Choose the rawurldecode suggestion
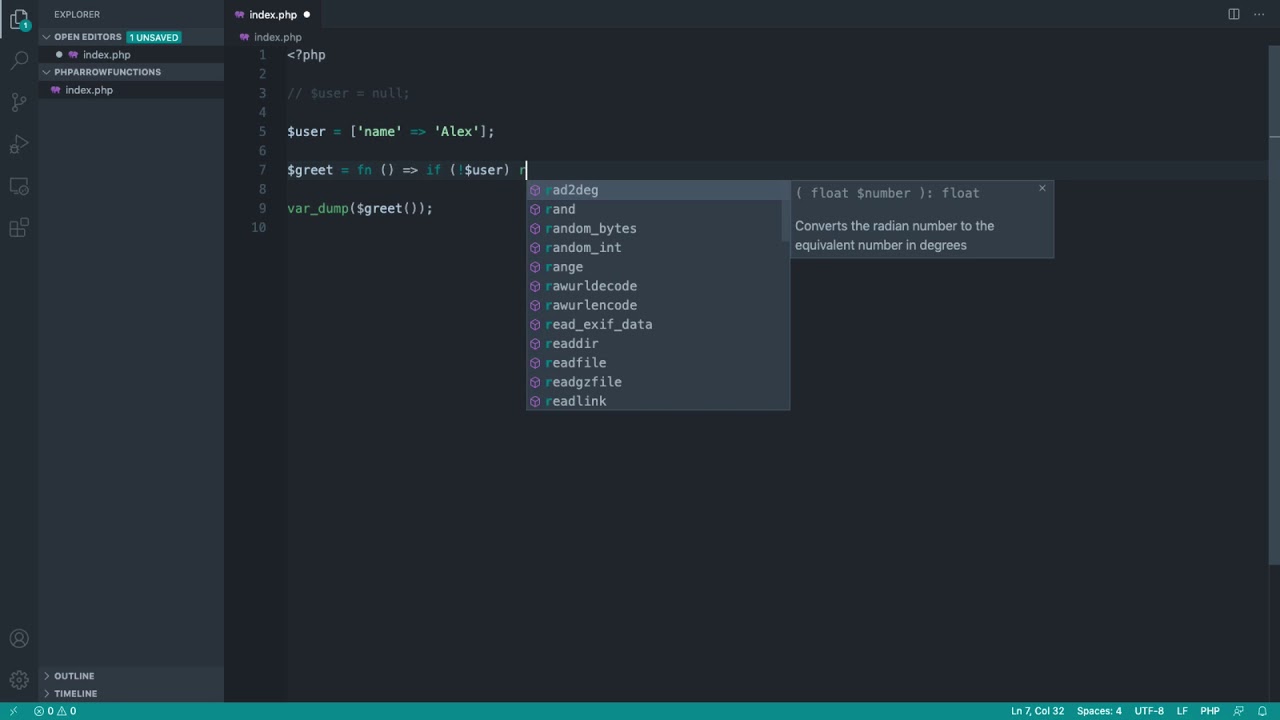1280x720 pixels. (654, 286)
